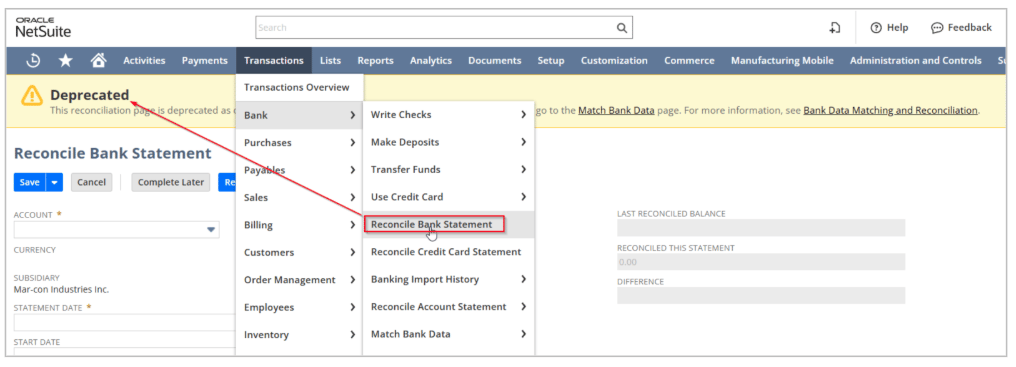Viewport: 1016px width, 367px height.
Task: Follow the Match Bank Data link
Action: (x=616, y=110)
